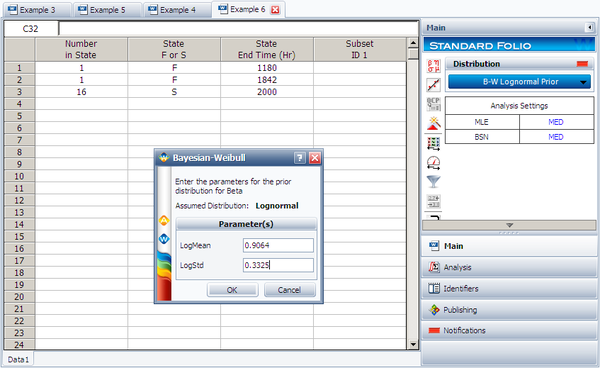Open the Publishing page

[x=509, y=309]
